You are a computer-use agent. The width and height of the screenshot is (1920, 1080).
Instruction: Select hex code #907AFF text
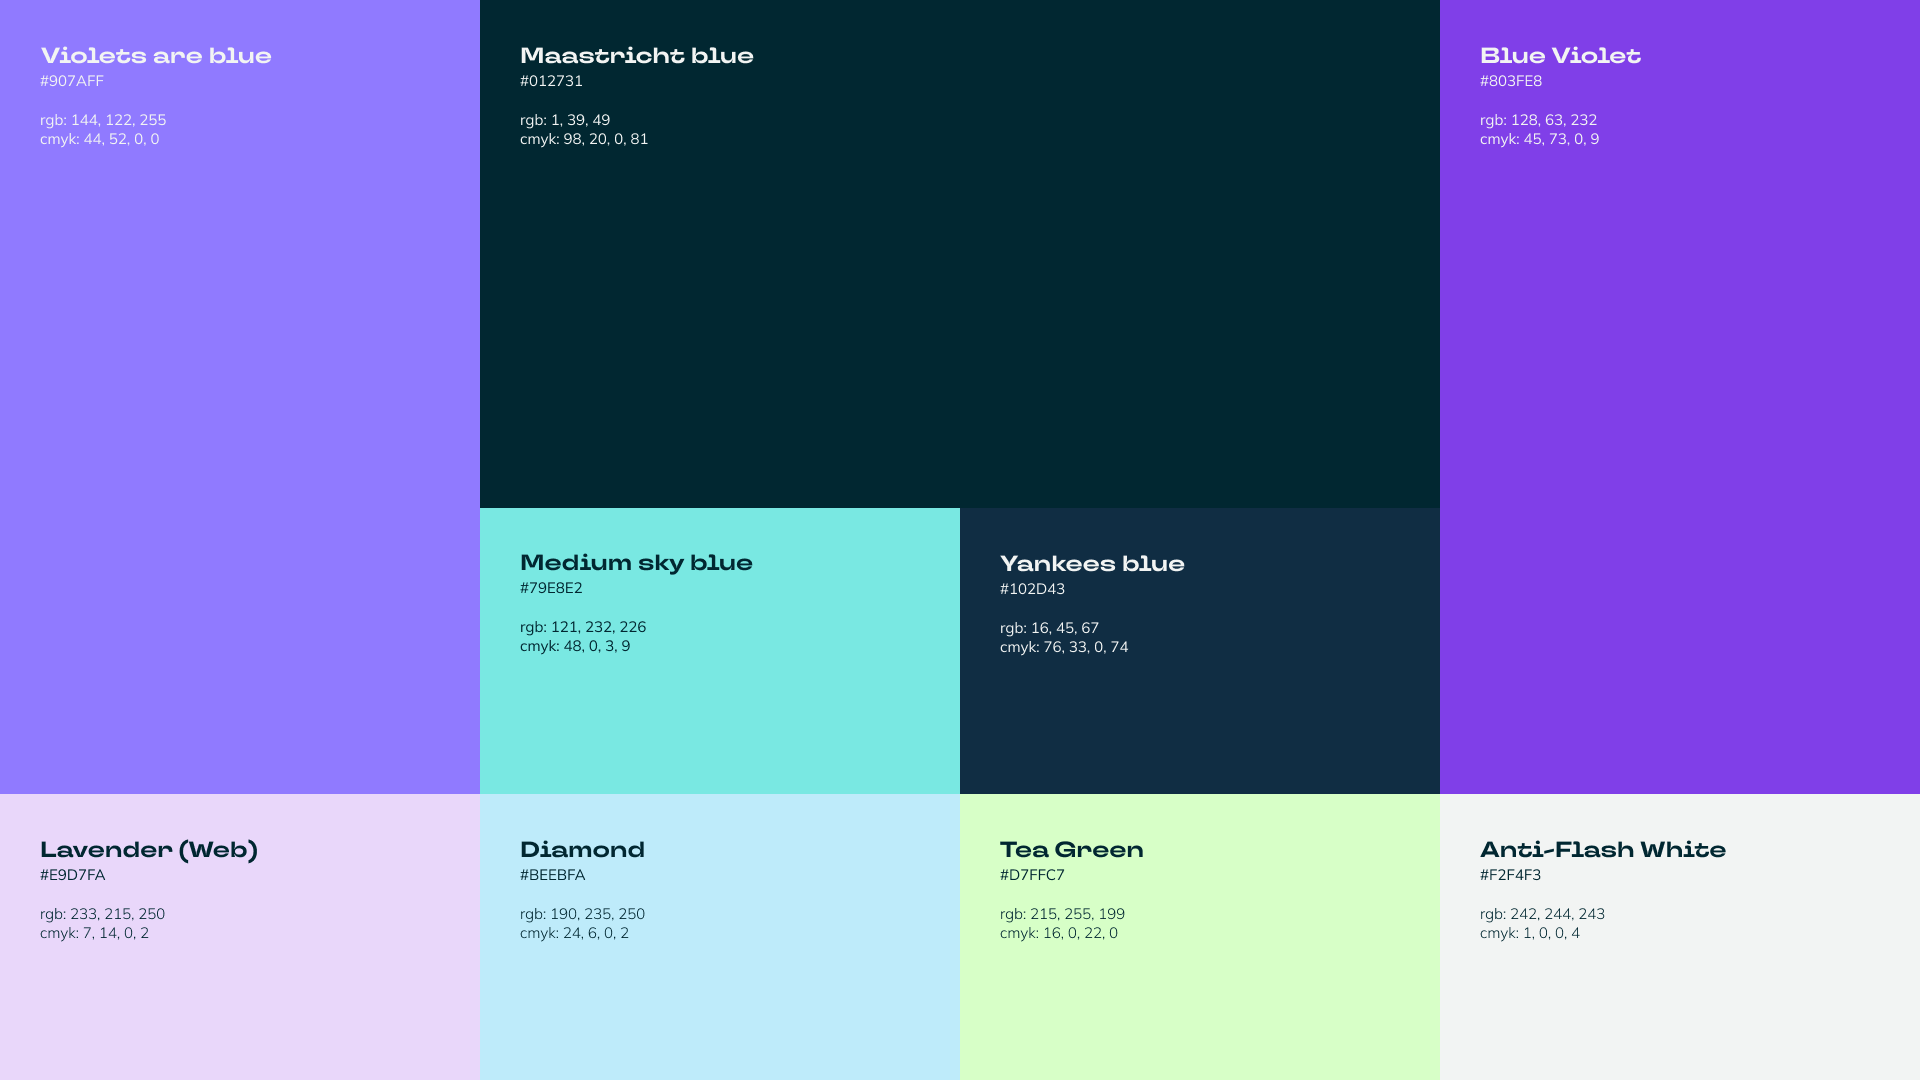pyautogui.click(x=72, y=81)
